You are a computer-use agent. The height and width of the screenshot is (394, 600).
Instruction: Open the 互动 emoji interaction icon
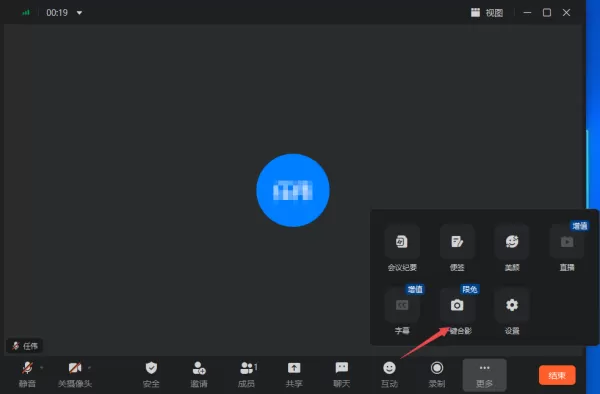tap(389, 368)
